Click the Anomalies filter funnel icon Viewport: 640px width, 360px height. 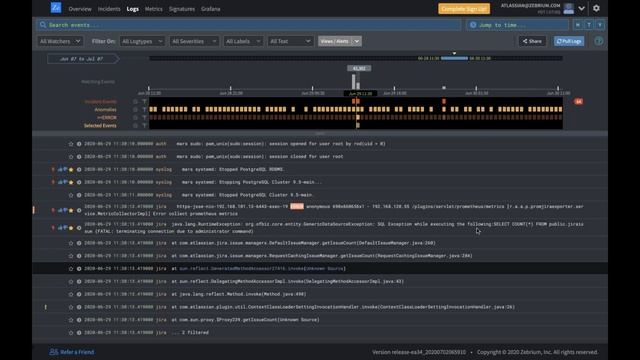pyautogui.click(x=144, y=109)
